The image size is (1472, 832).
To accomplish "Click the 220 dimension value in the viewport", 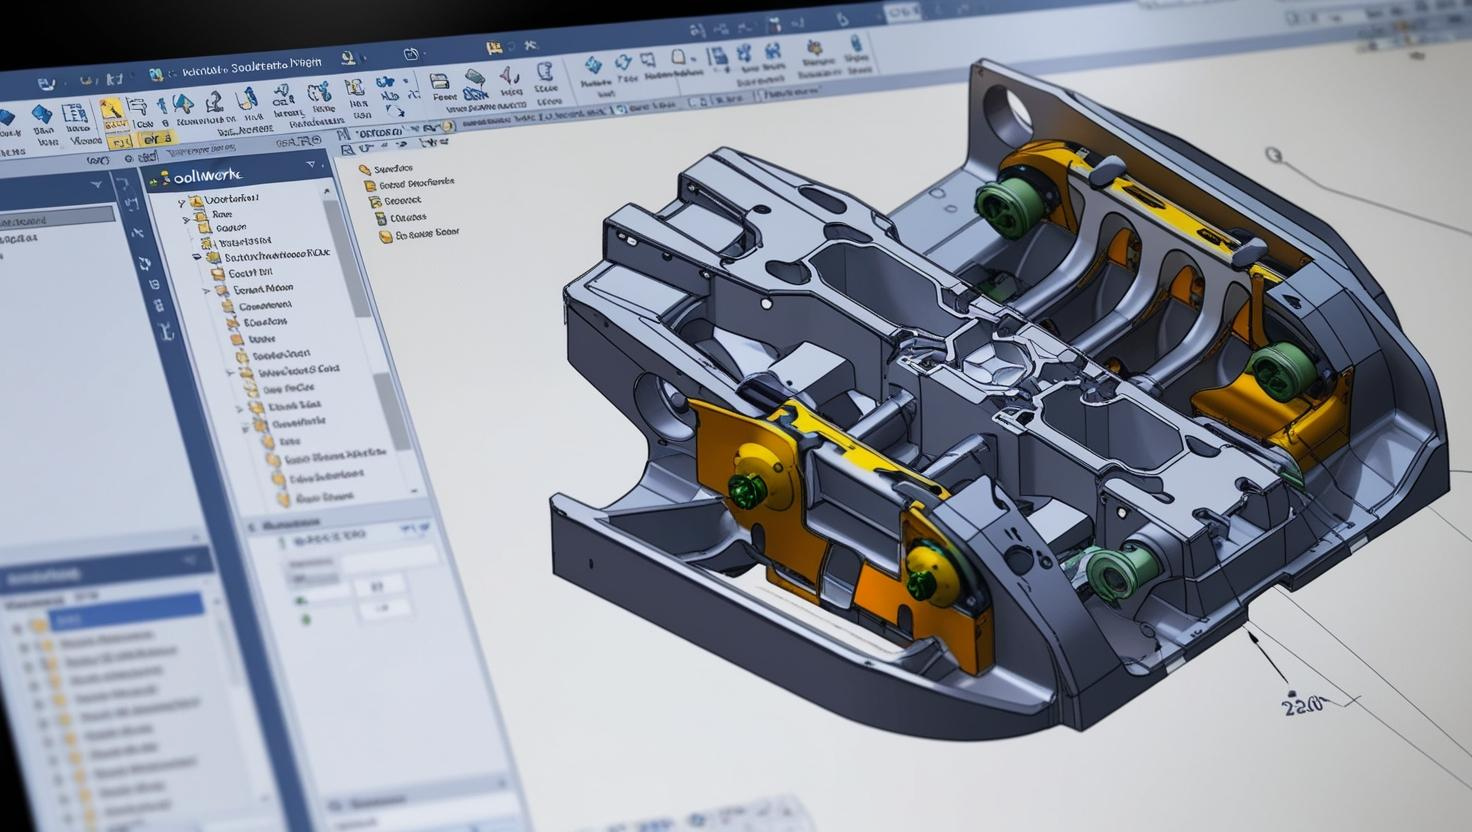I will pyautogui.click(x=1302, y=704).
